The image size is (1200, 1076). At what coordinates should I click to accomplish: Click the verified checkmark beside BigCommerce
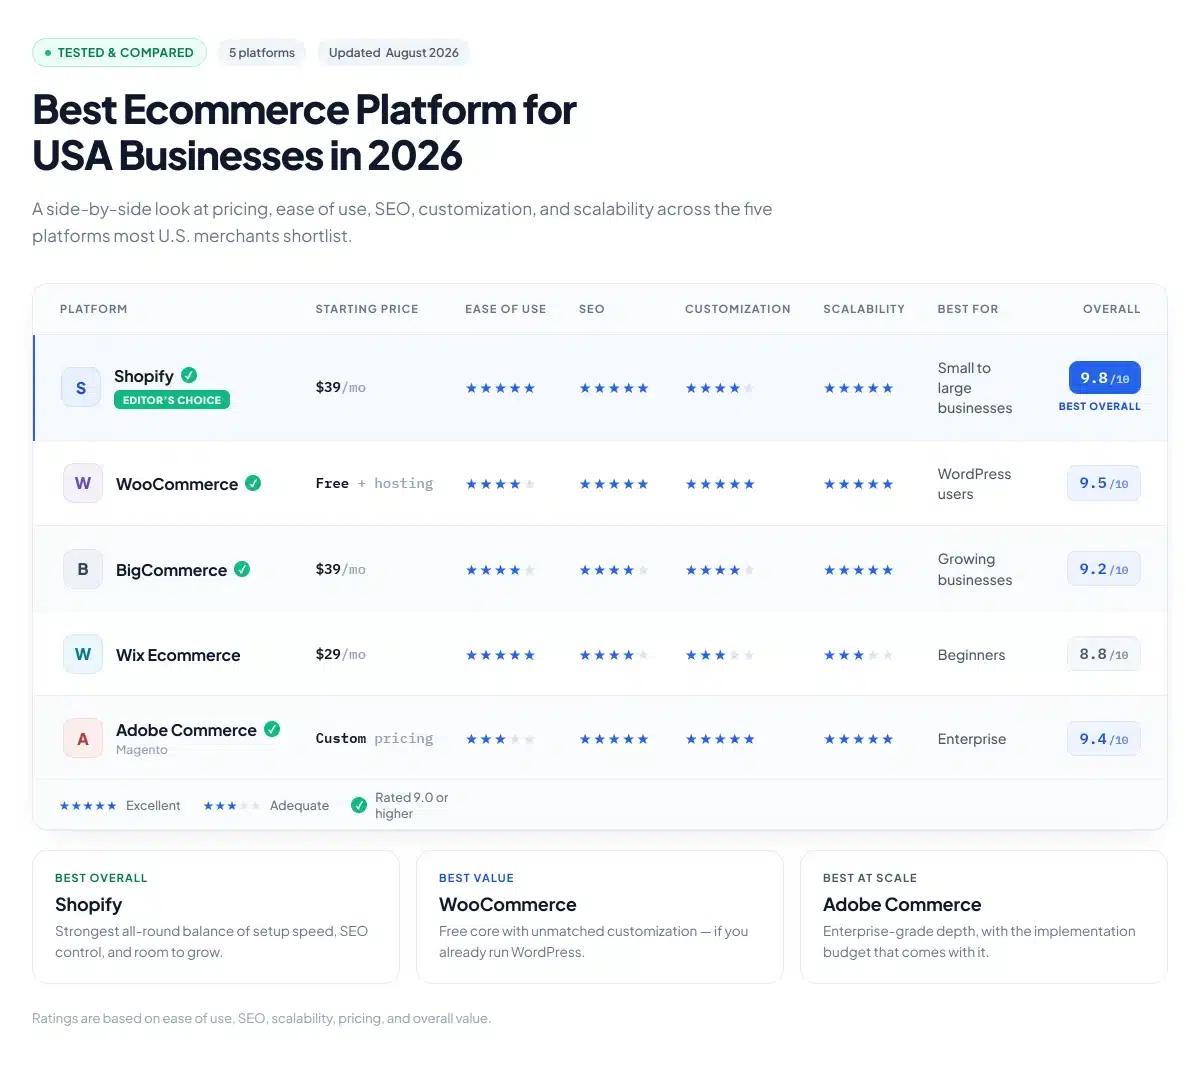click(x=242, y=569)
